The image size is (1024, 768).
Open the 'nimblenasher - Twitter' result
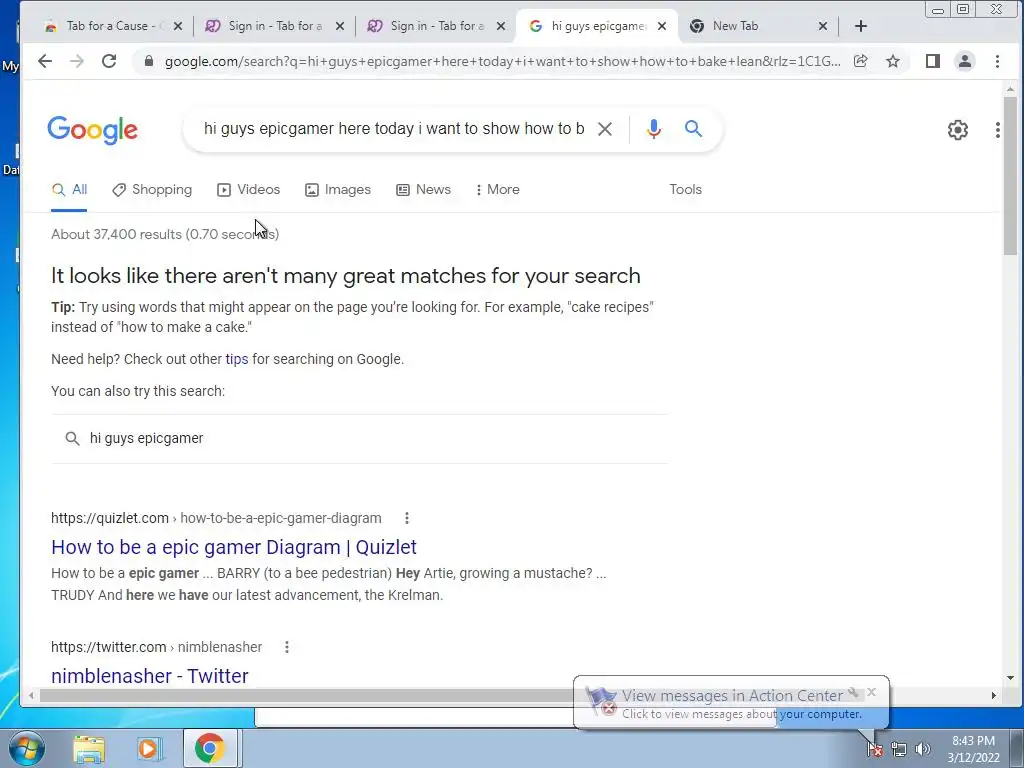click(150, 676)
